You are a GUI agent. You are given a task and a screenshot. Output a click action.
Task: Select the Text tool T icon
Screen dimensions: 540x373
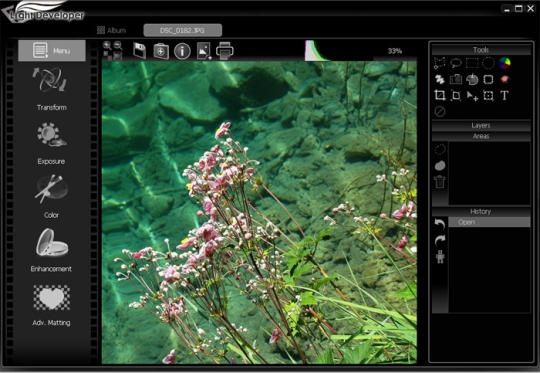[x=504, y=95]
